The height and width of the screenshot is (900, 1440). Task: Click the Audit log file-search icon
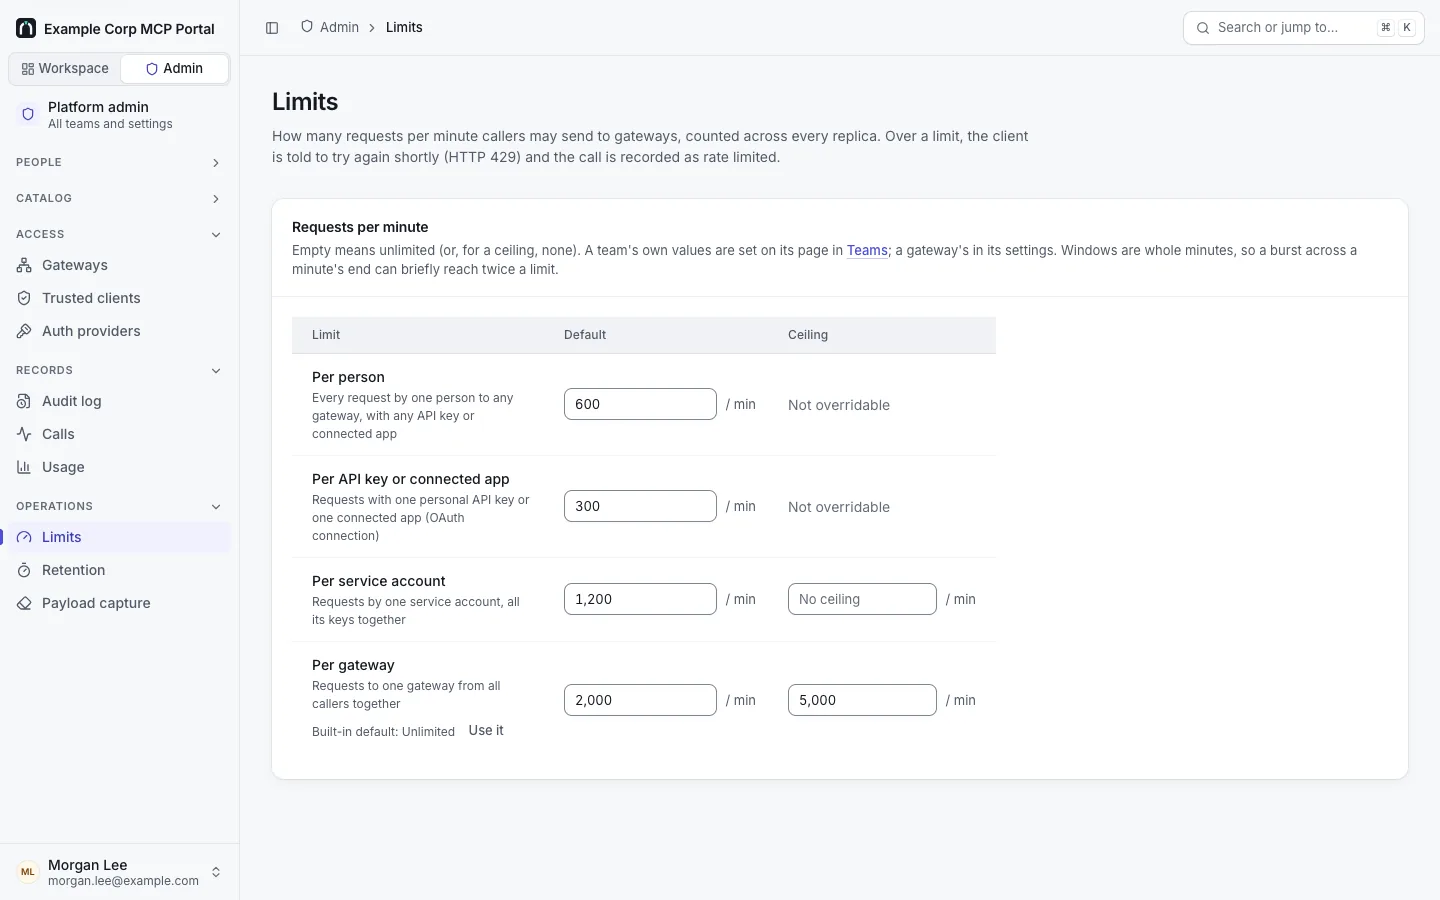pyautogui.click(x=24, y=401)
